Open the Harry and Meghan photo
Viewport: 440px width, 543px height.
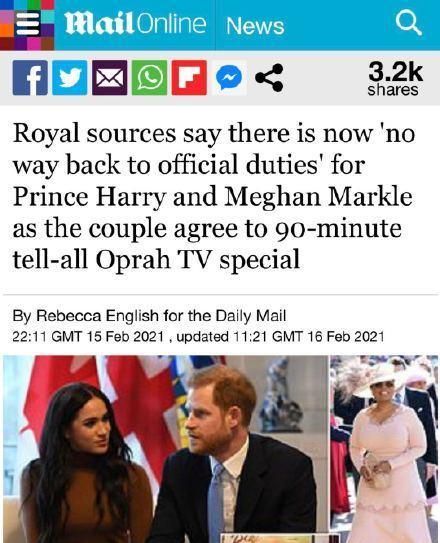(x=165, y=449)
